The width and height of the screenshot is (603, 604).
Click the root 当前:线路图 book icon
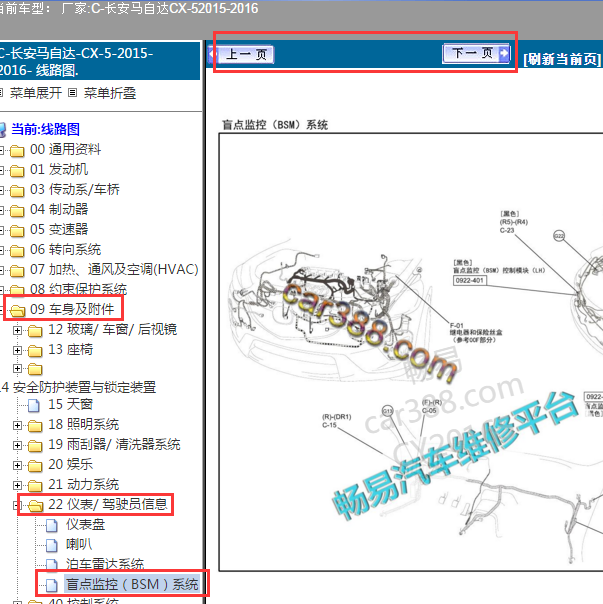point(2,130)
